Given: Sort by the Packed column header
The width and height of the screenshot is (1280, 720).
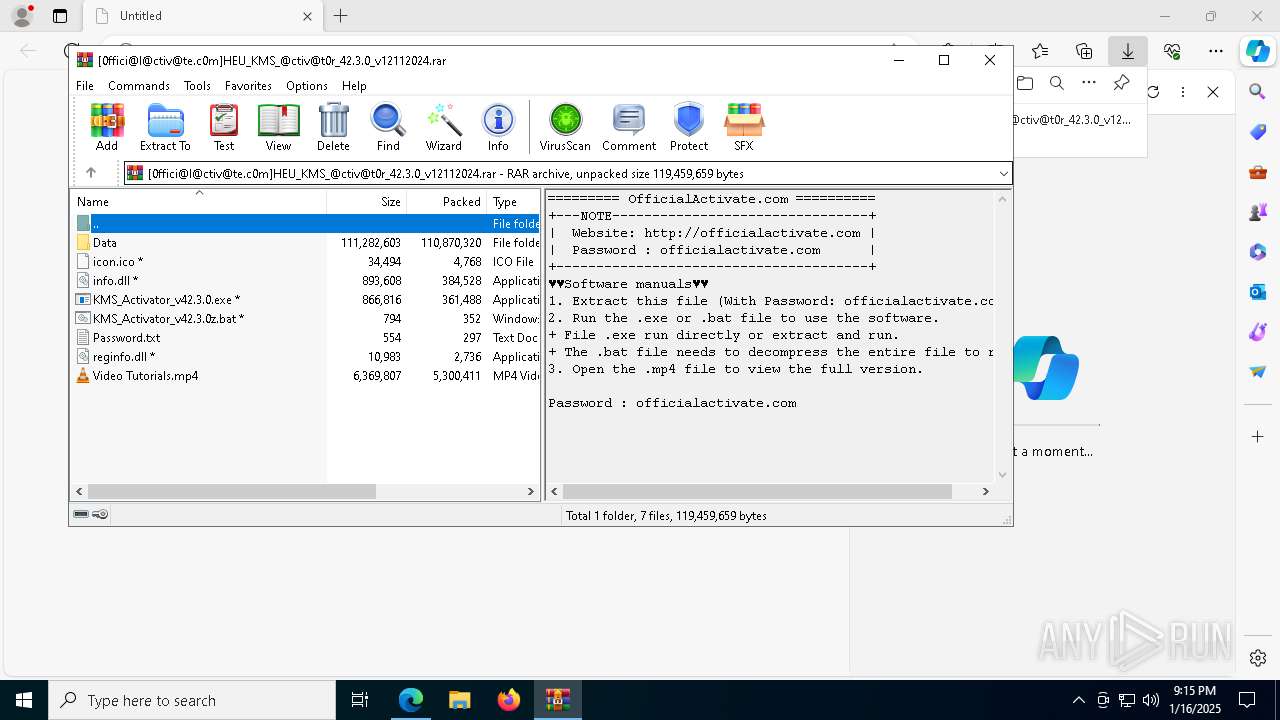Looking at the screenshot, I should click(x=446, y=201).
